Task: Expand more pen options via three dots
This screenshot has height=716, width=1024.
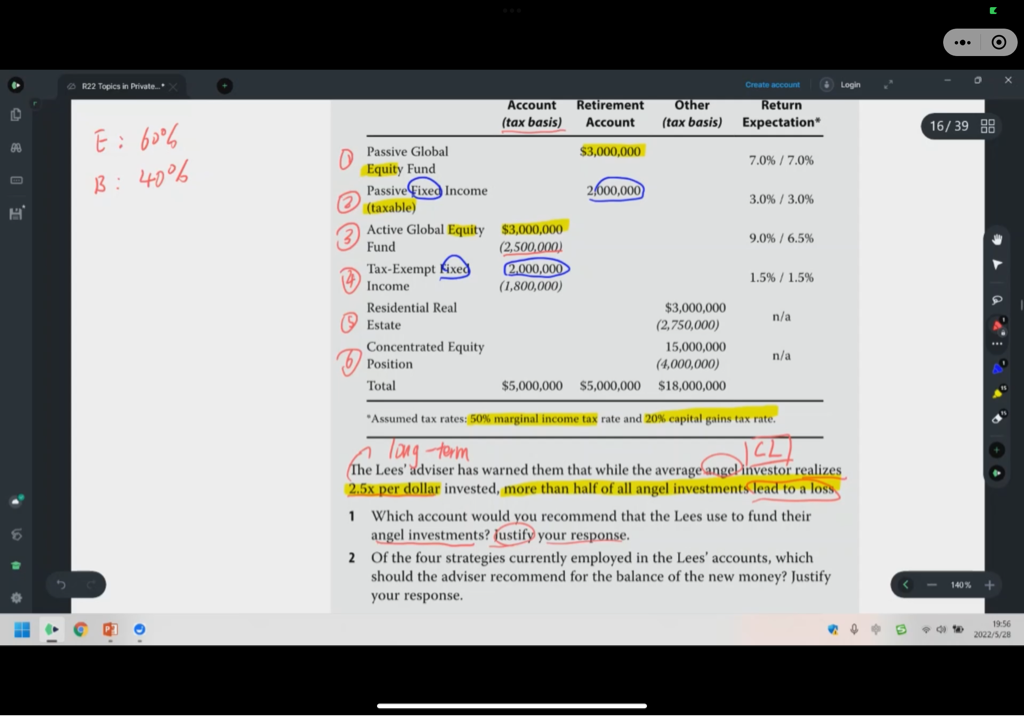Action: coord(997,344)
